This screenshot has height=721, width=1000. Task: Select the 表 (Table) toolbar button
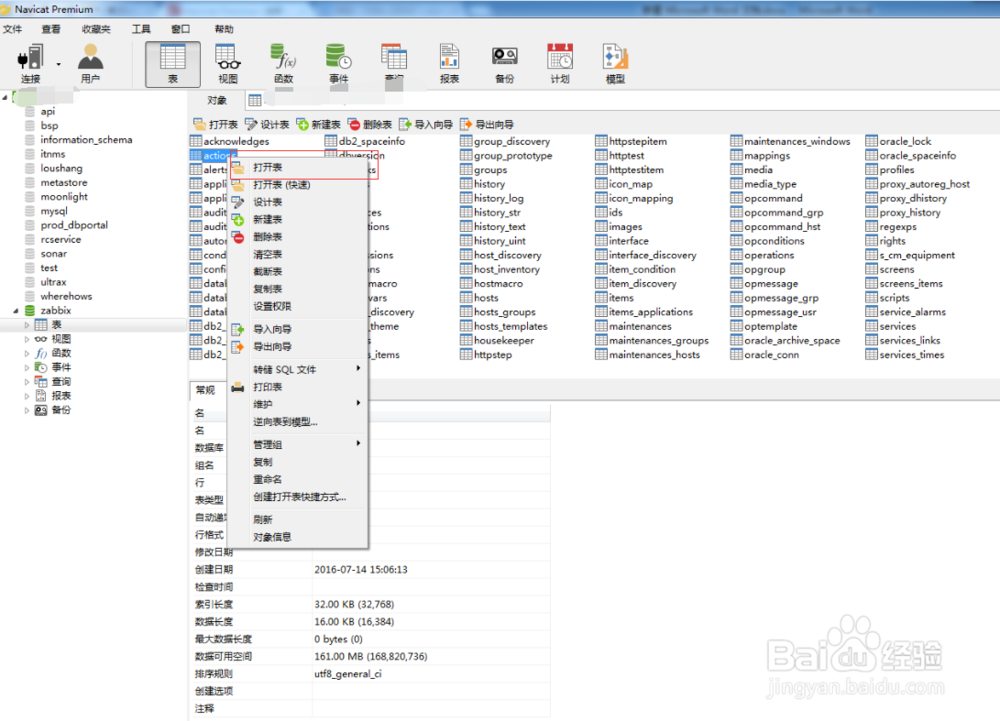tap(173, 64)
